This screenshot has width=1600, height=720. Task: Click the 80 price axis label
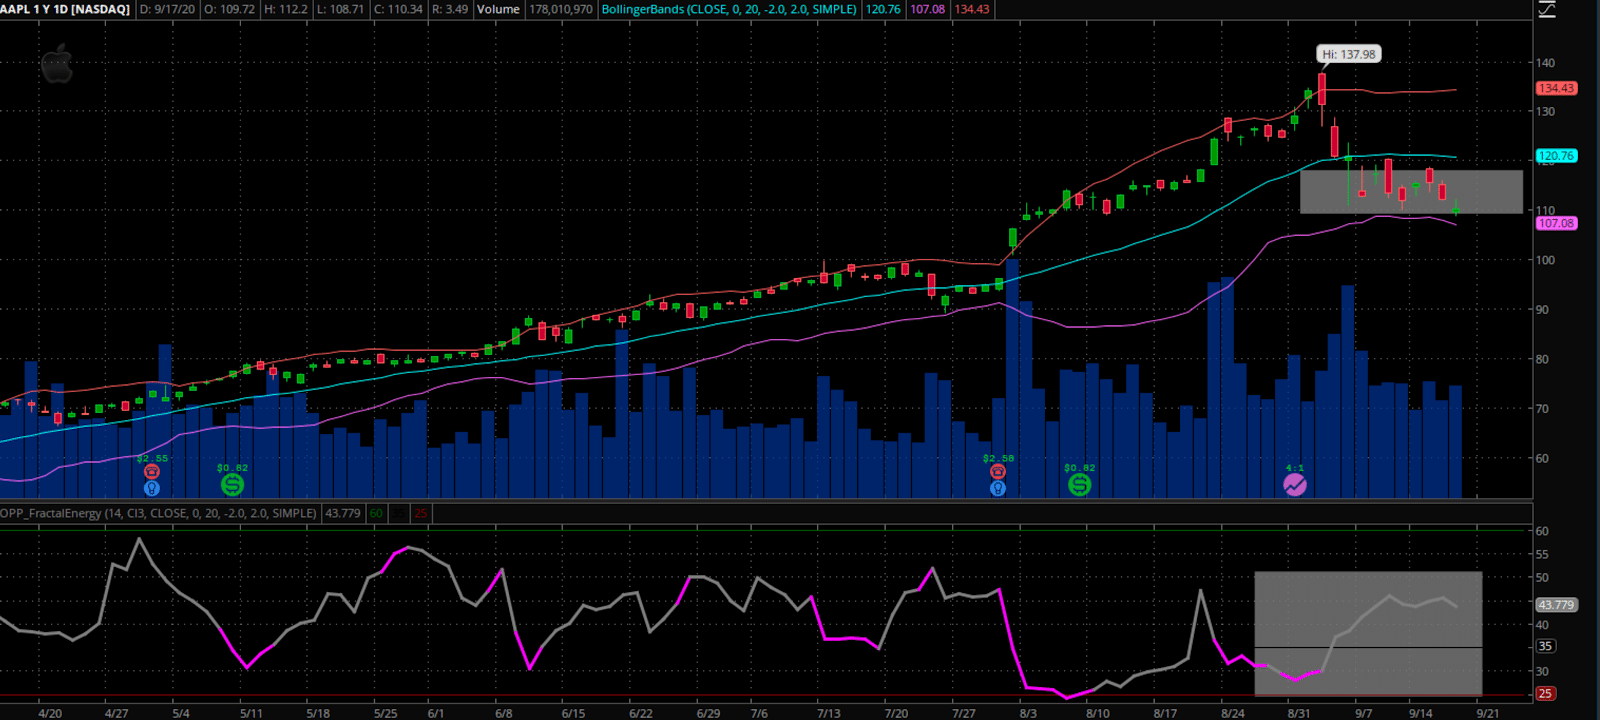[1543, 359]
